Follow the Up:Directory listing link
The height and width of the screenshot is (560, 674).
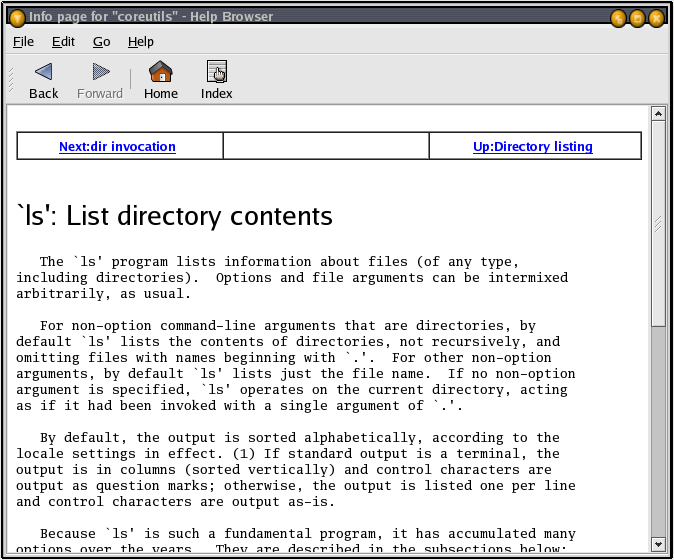click(533, 147)
